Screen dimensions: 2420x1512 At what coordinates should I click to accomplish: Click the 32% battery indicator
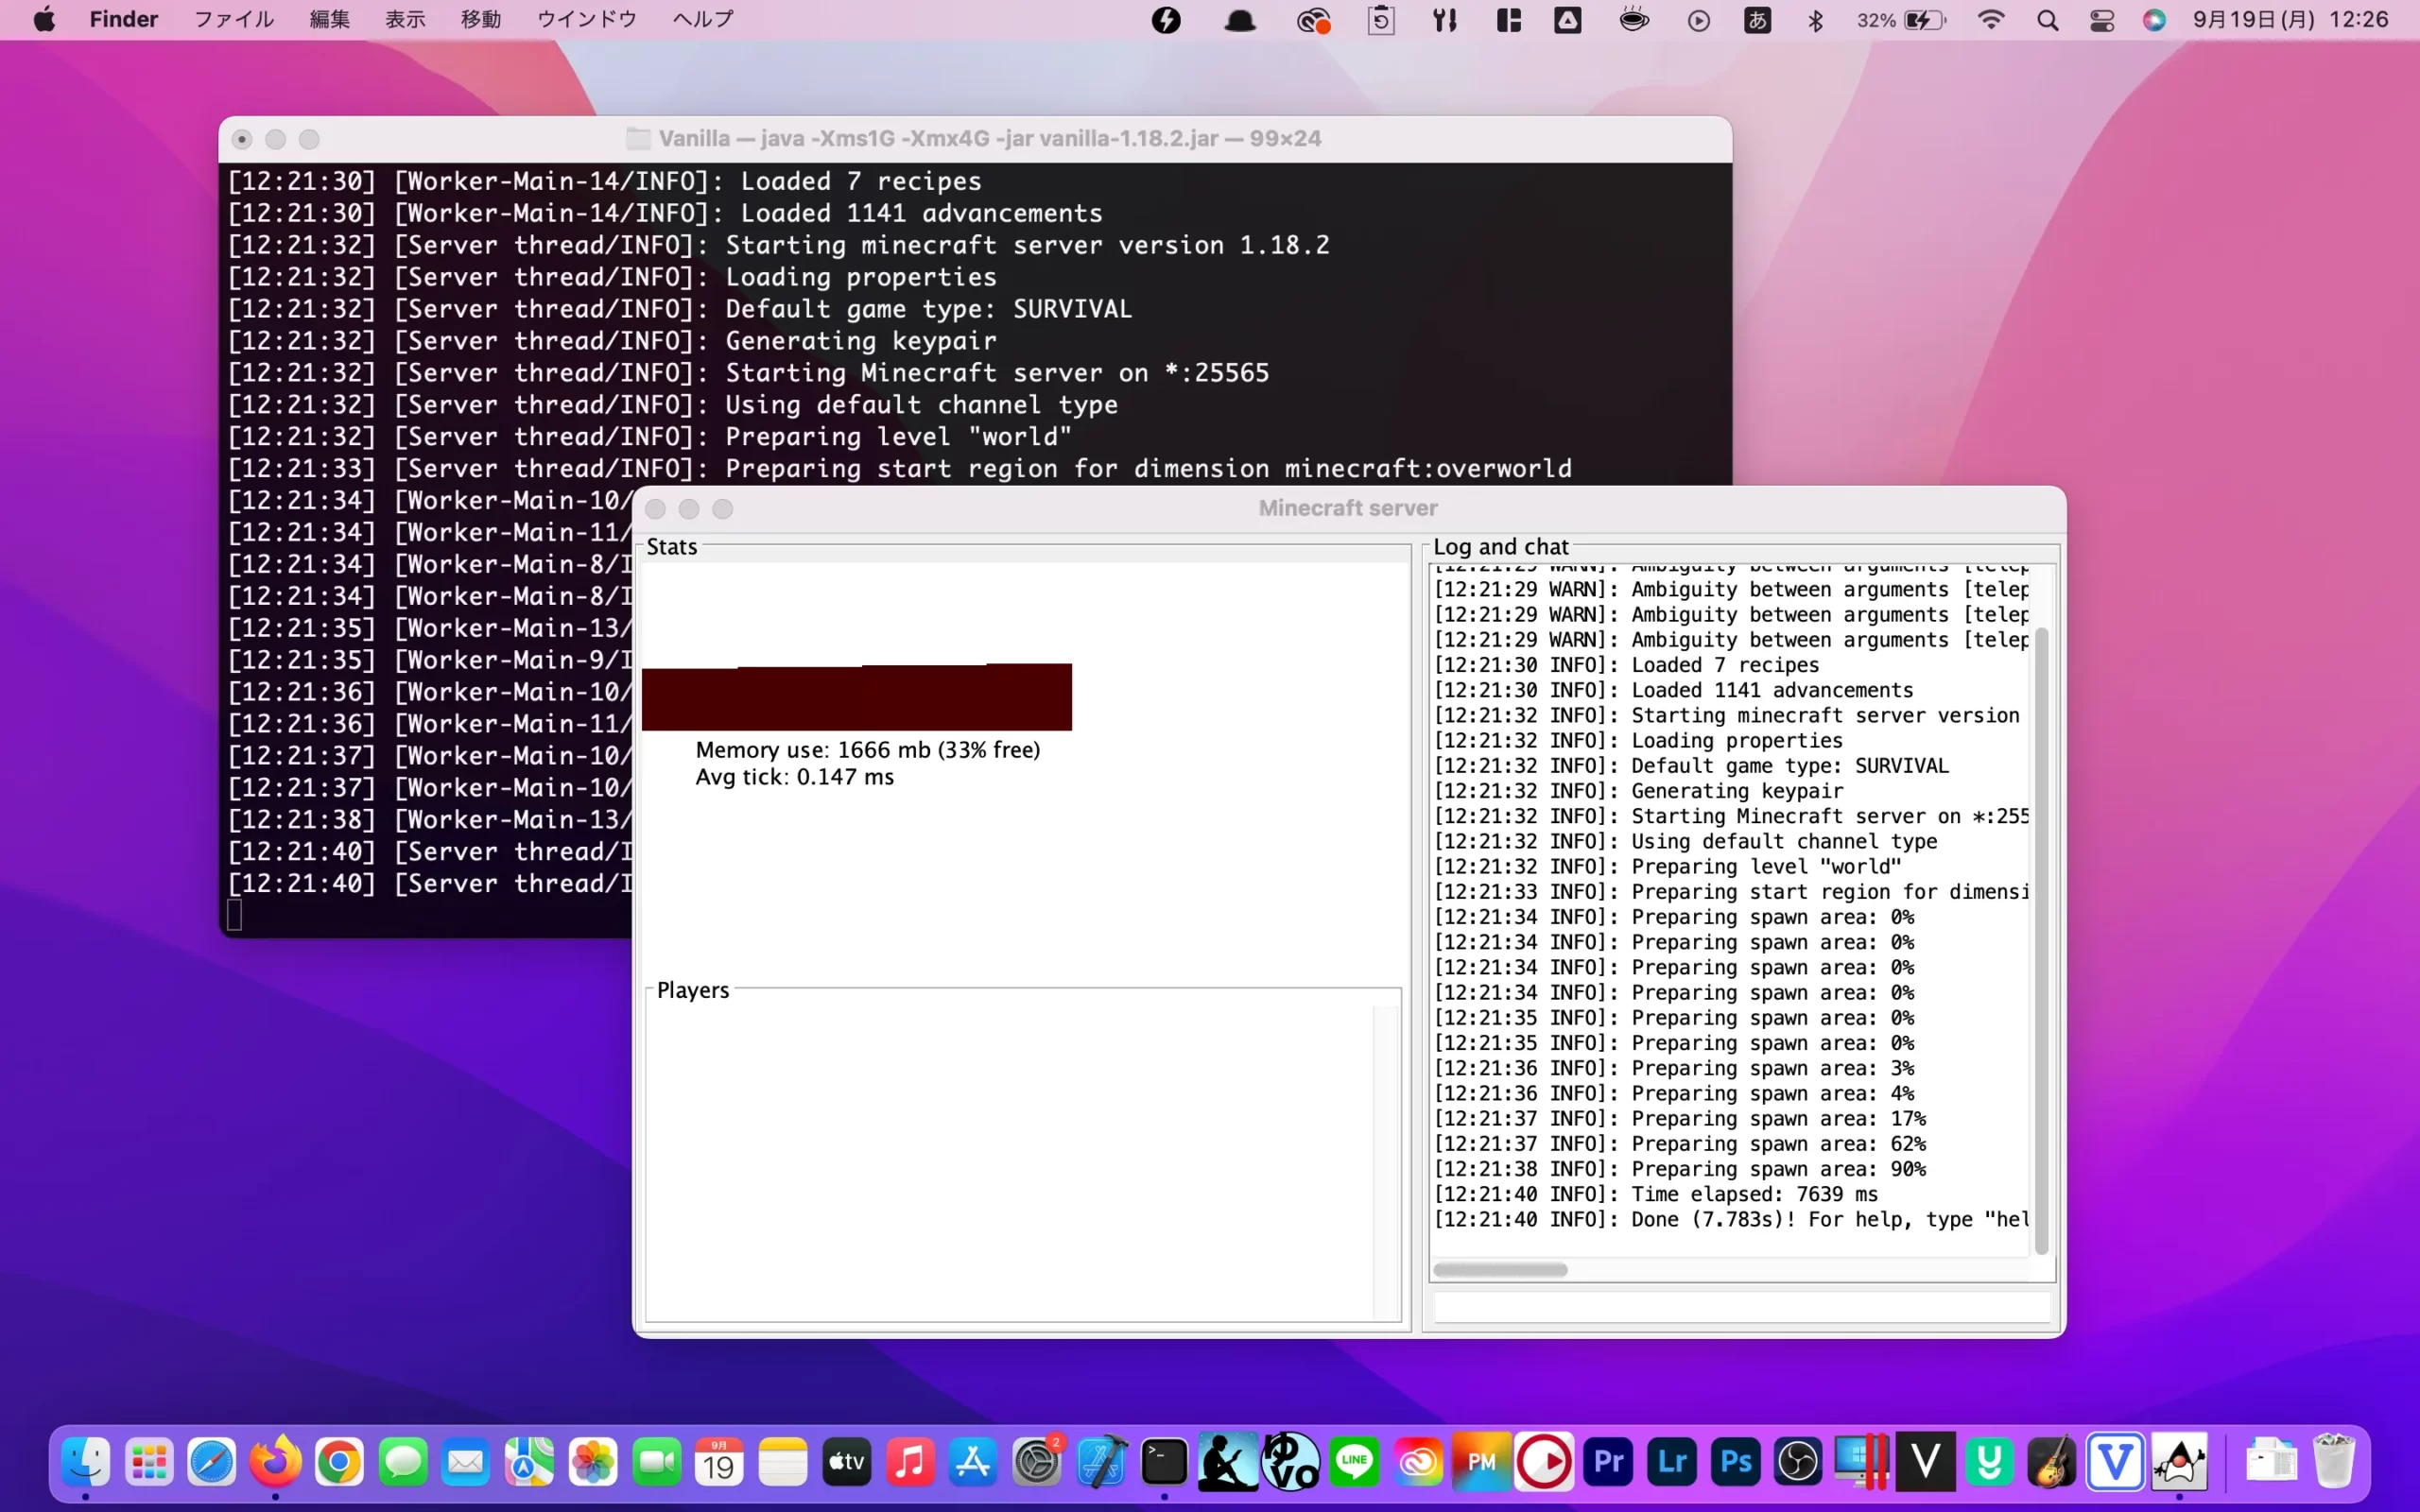tap(1901, 20)
